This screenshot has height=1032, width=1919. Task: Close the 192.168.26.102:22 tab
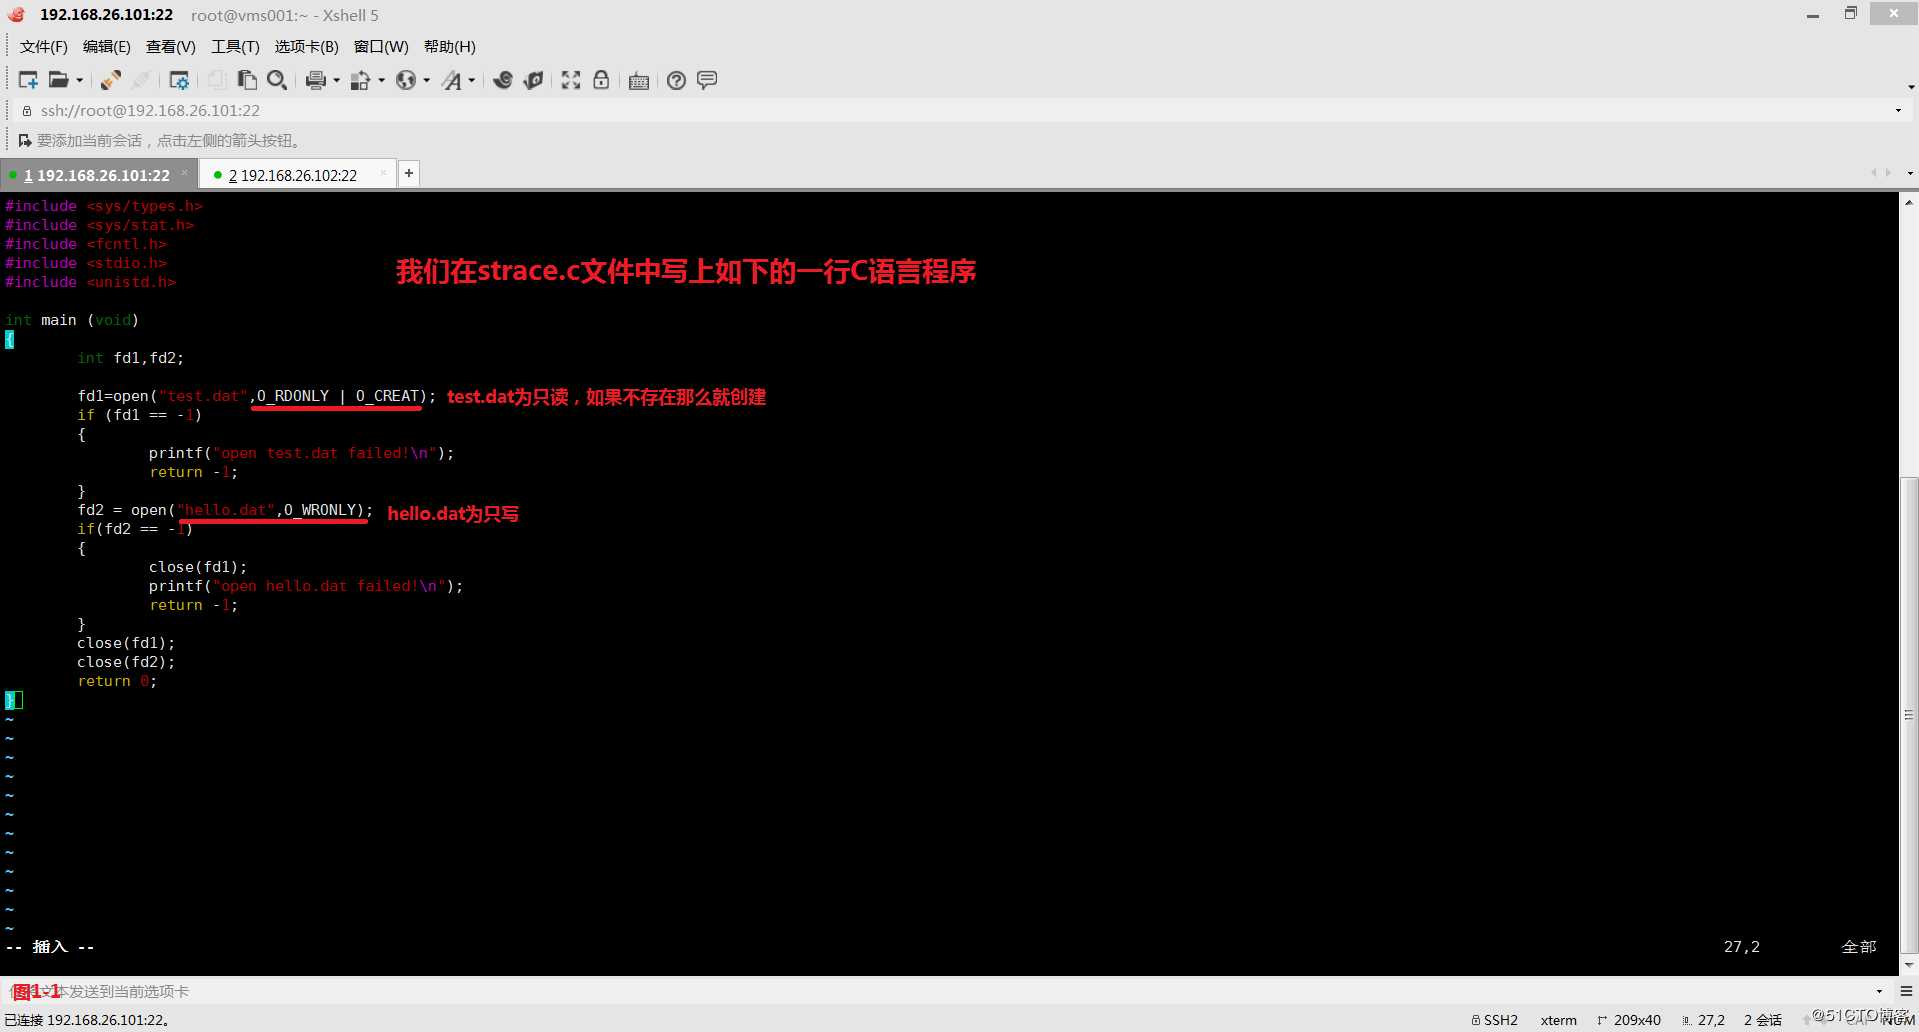(x=383, y=173)
